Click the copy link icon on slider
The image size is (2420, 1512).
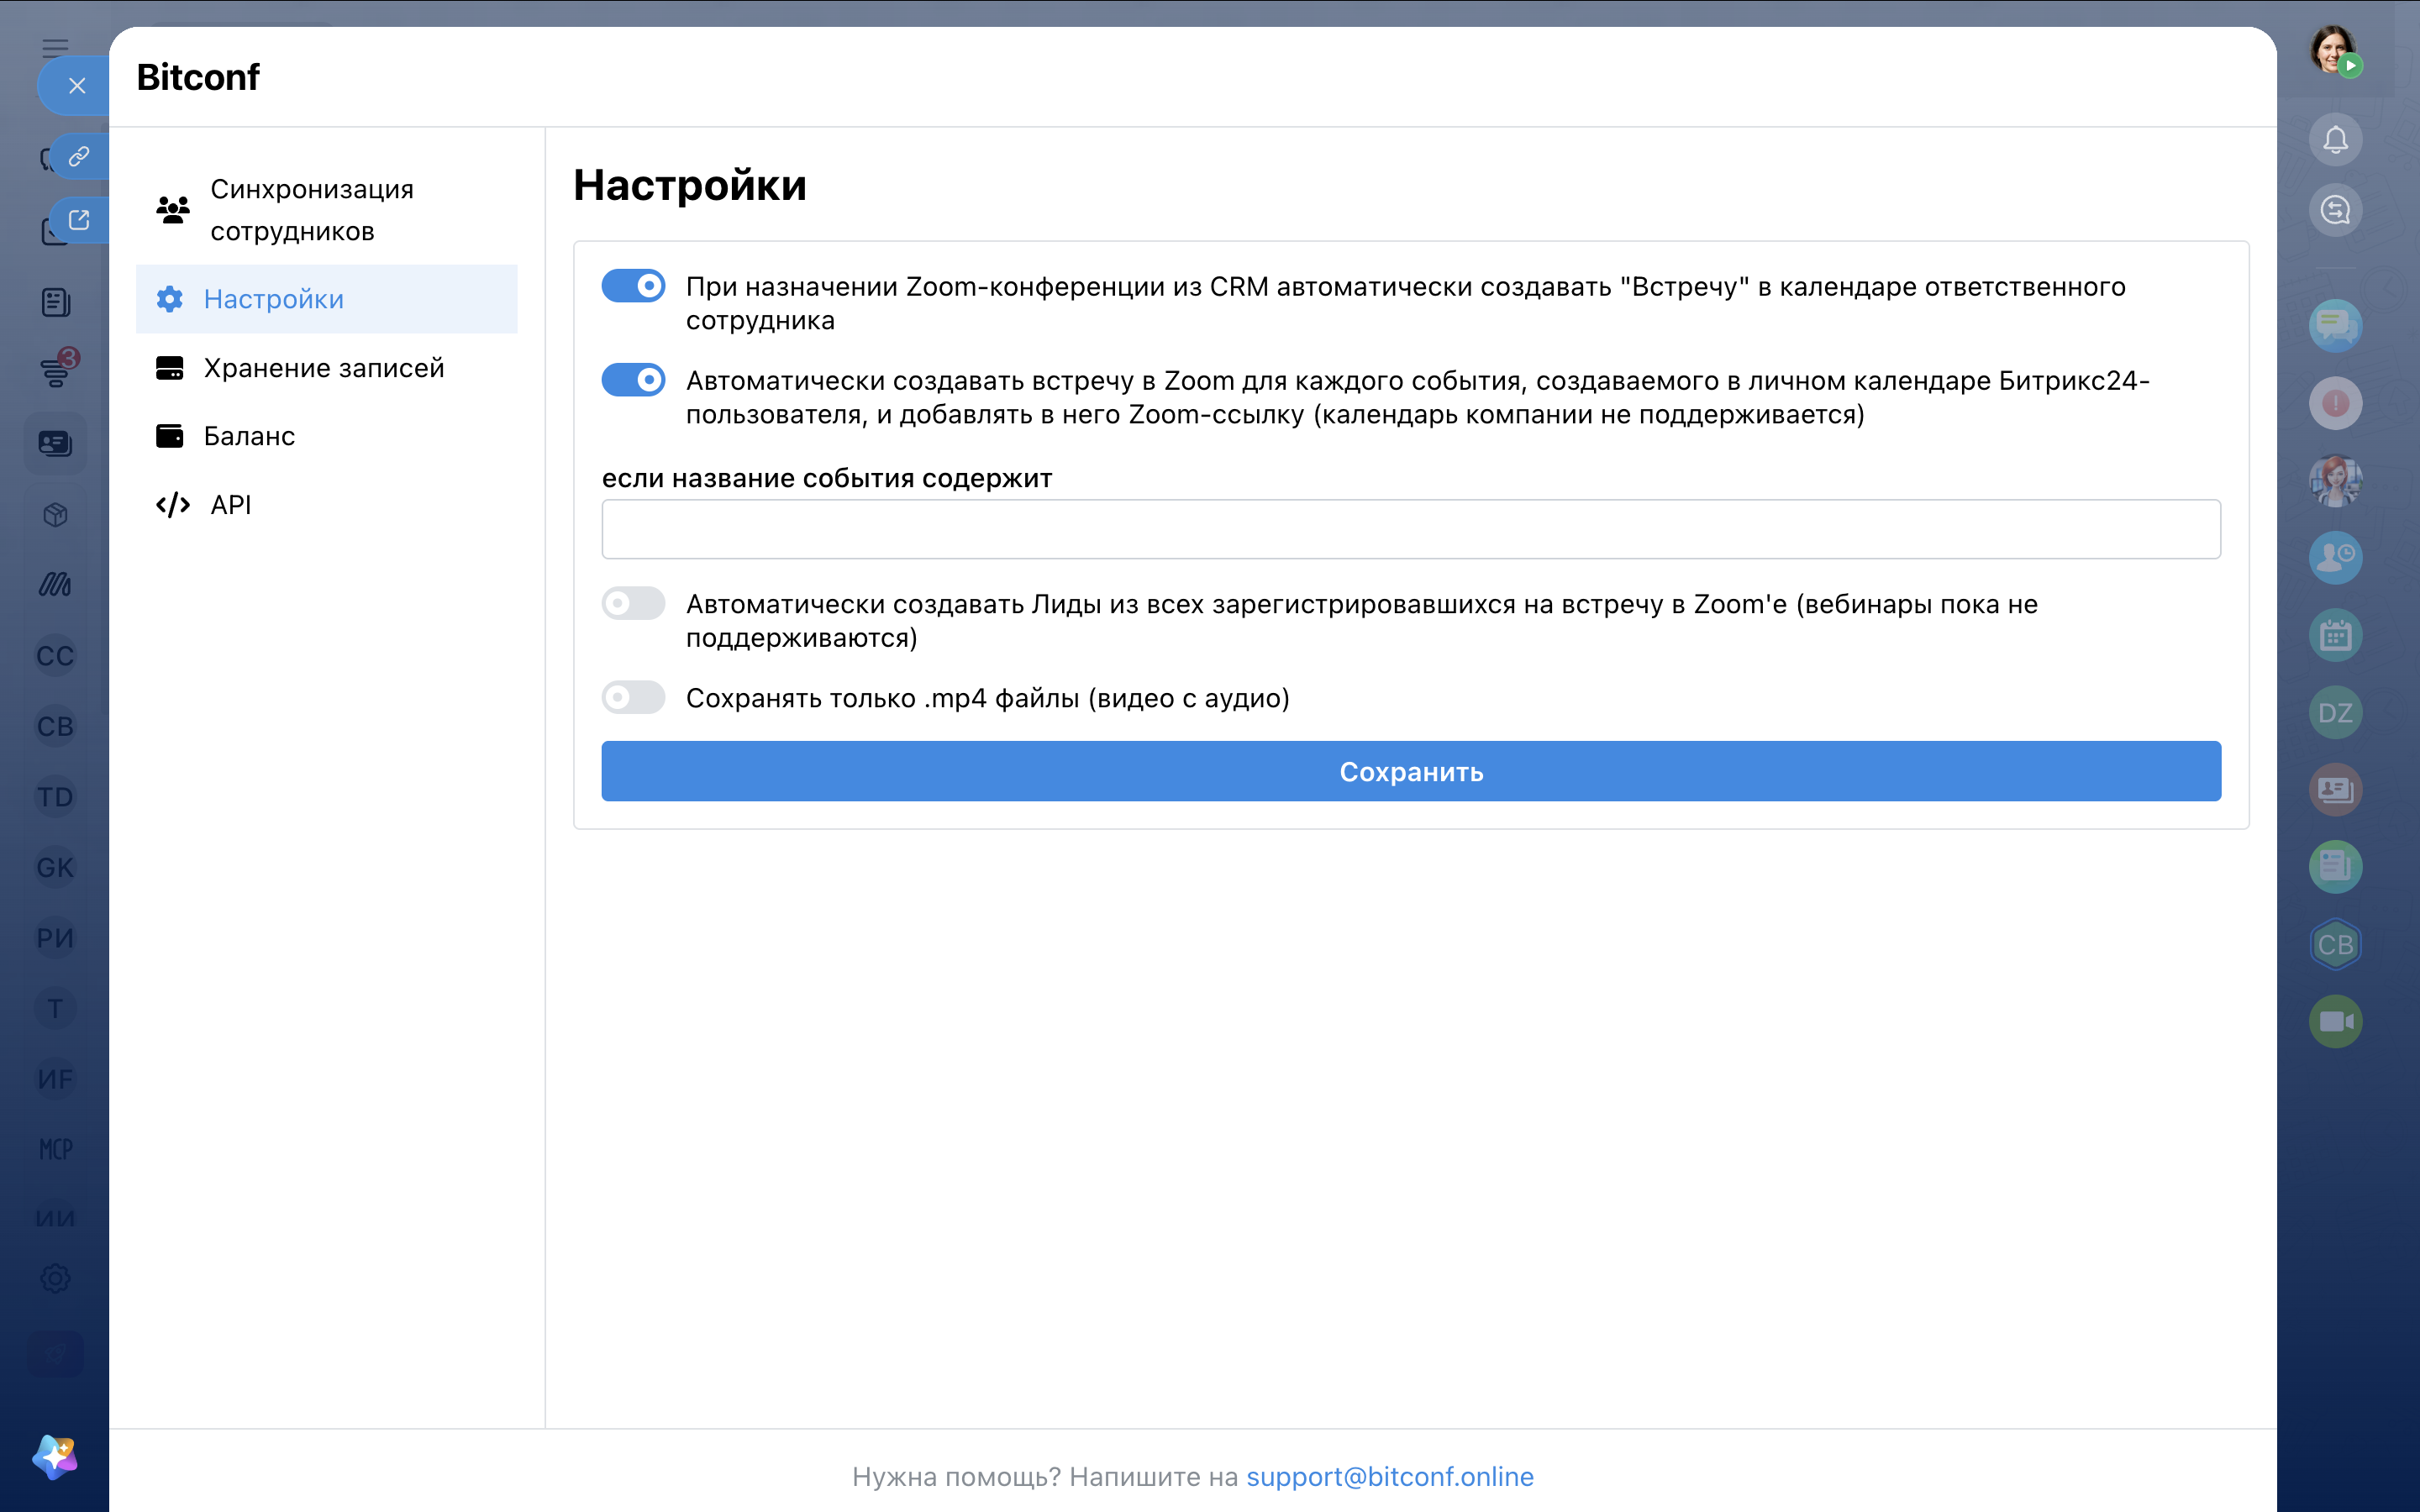pos(79,156)
